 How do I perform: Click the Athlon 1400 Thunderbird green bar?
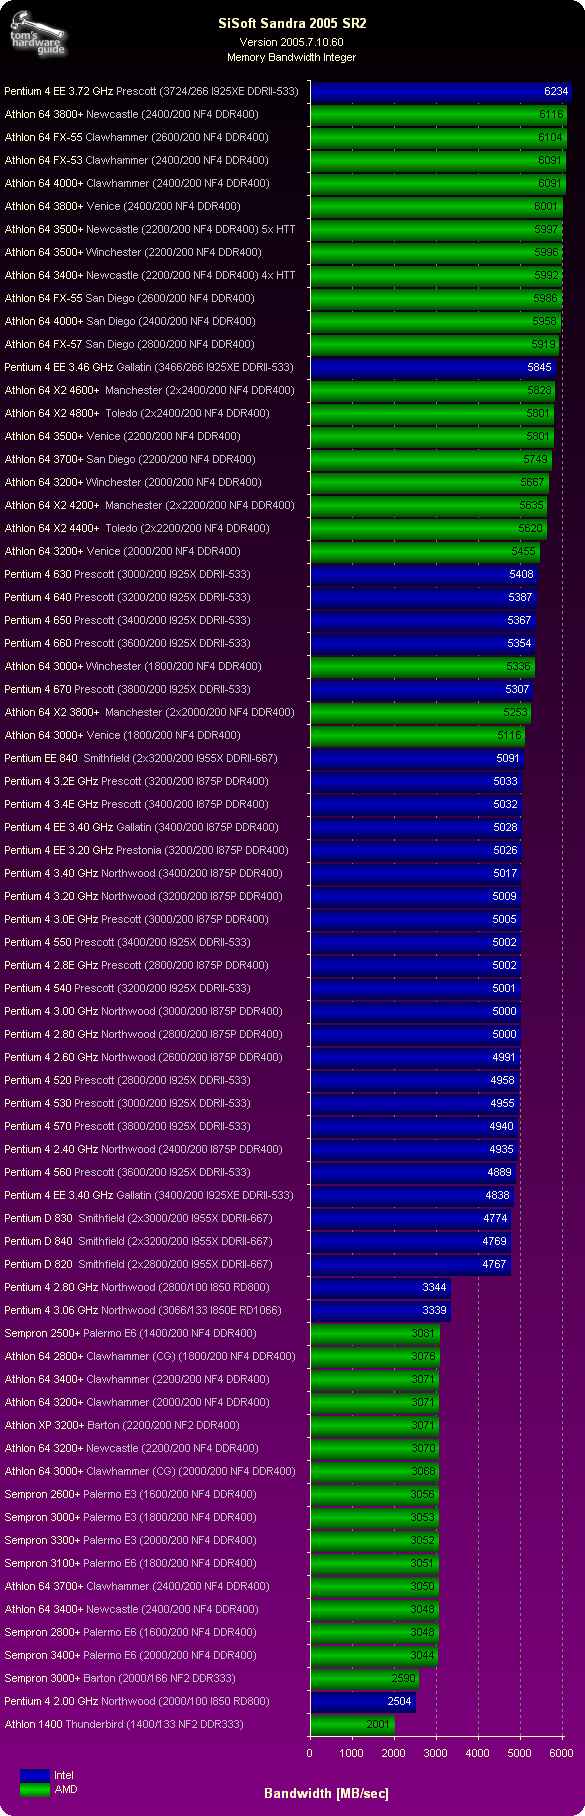pyautogui.click(x=353, y=1724)
